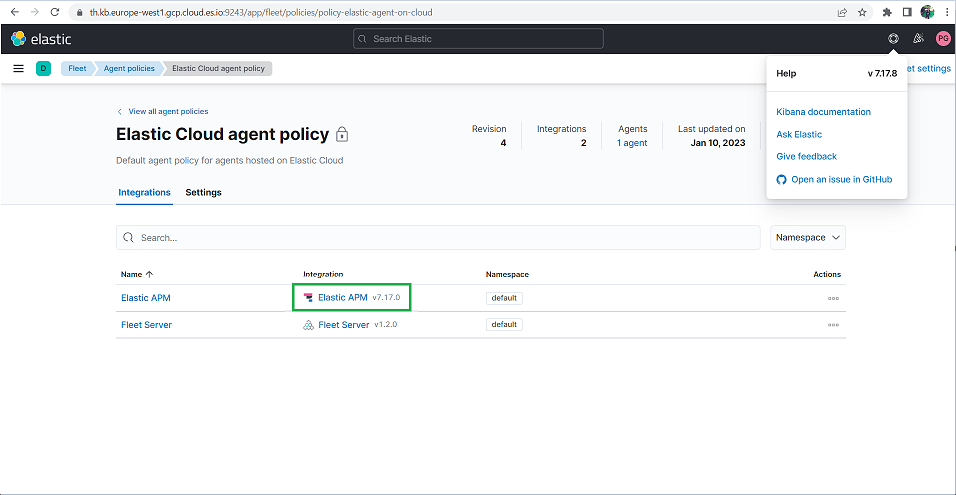Switch to the Settings tab
Image resolution: width=956 pixels, height=495 pixels.
point(203,193)
